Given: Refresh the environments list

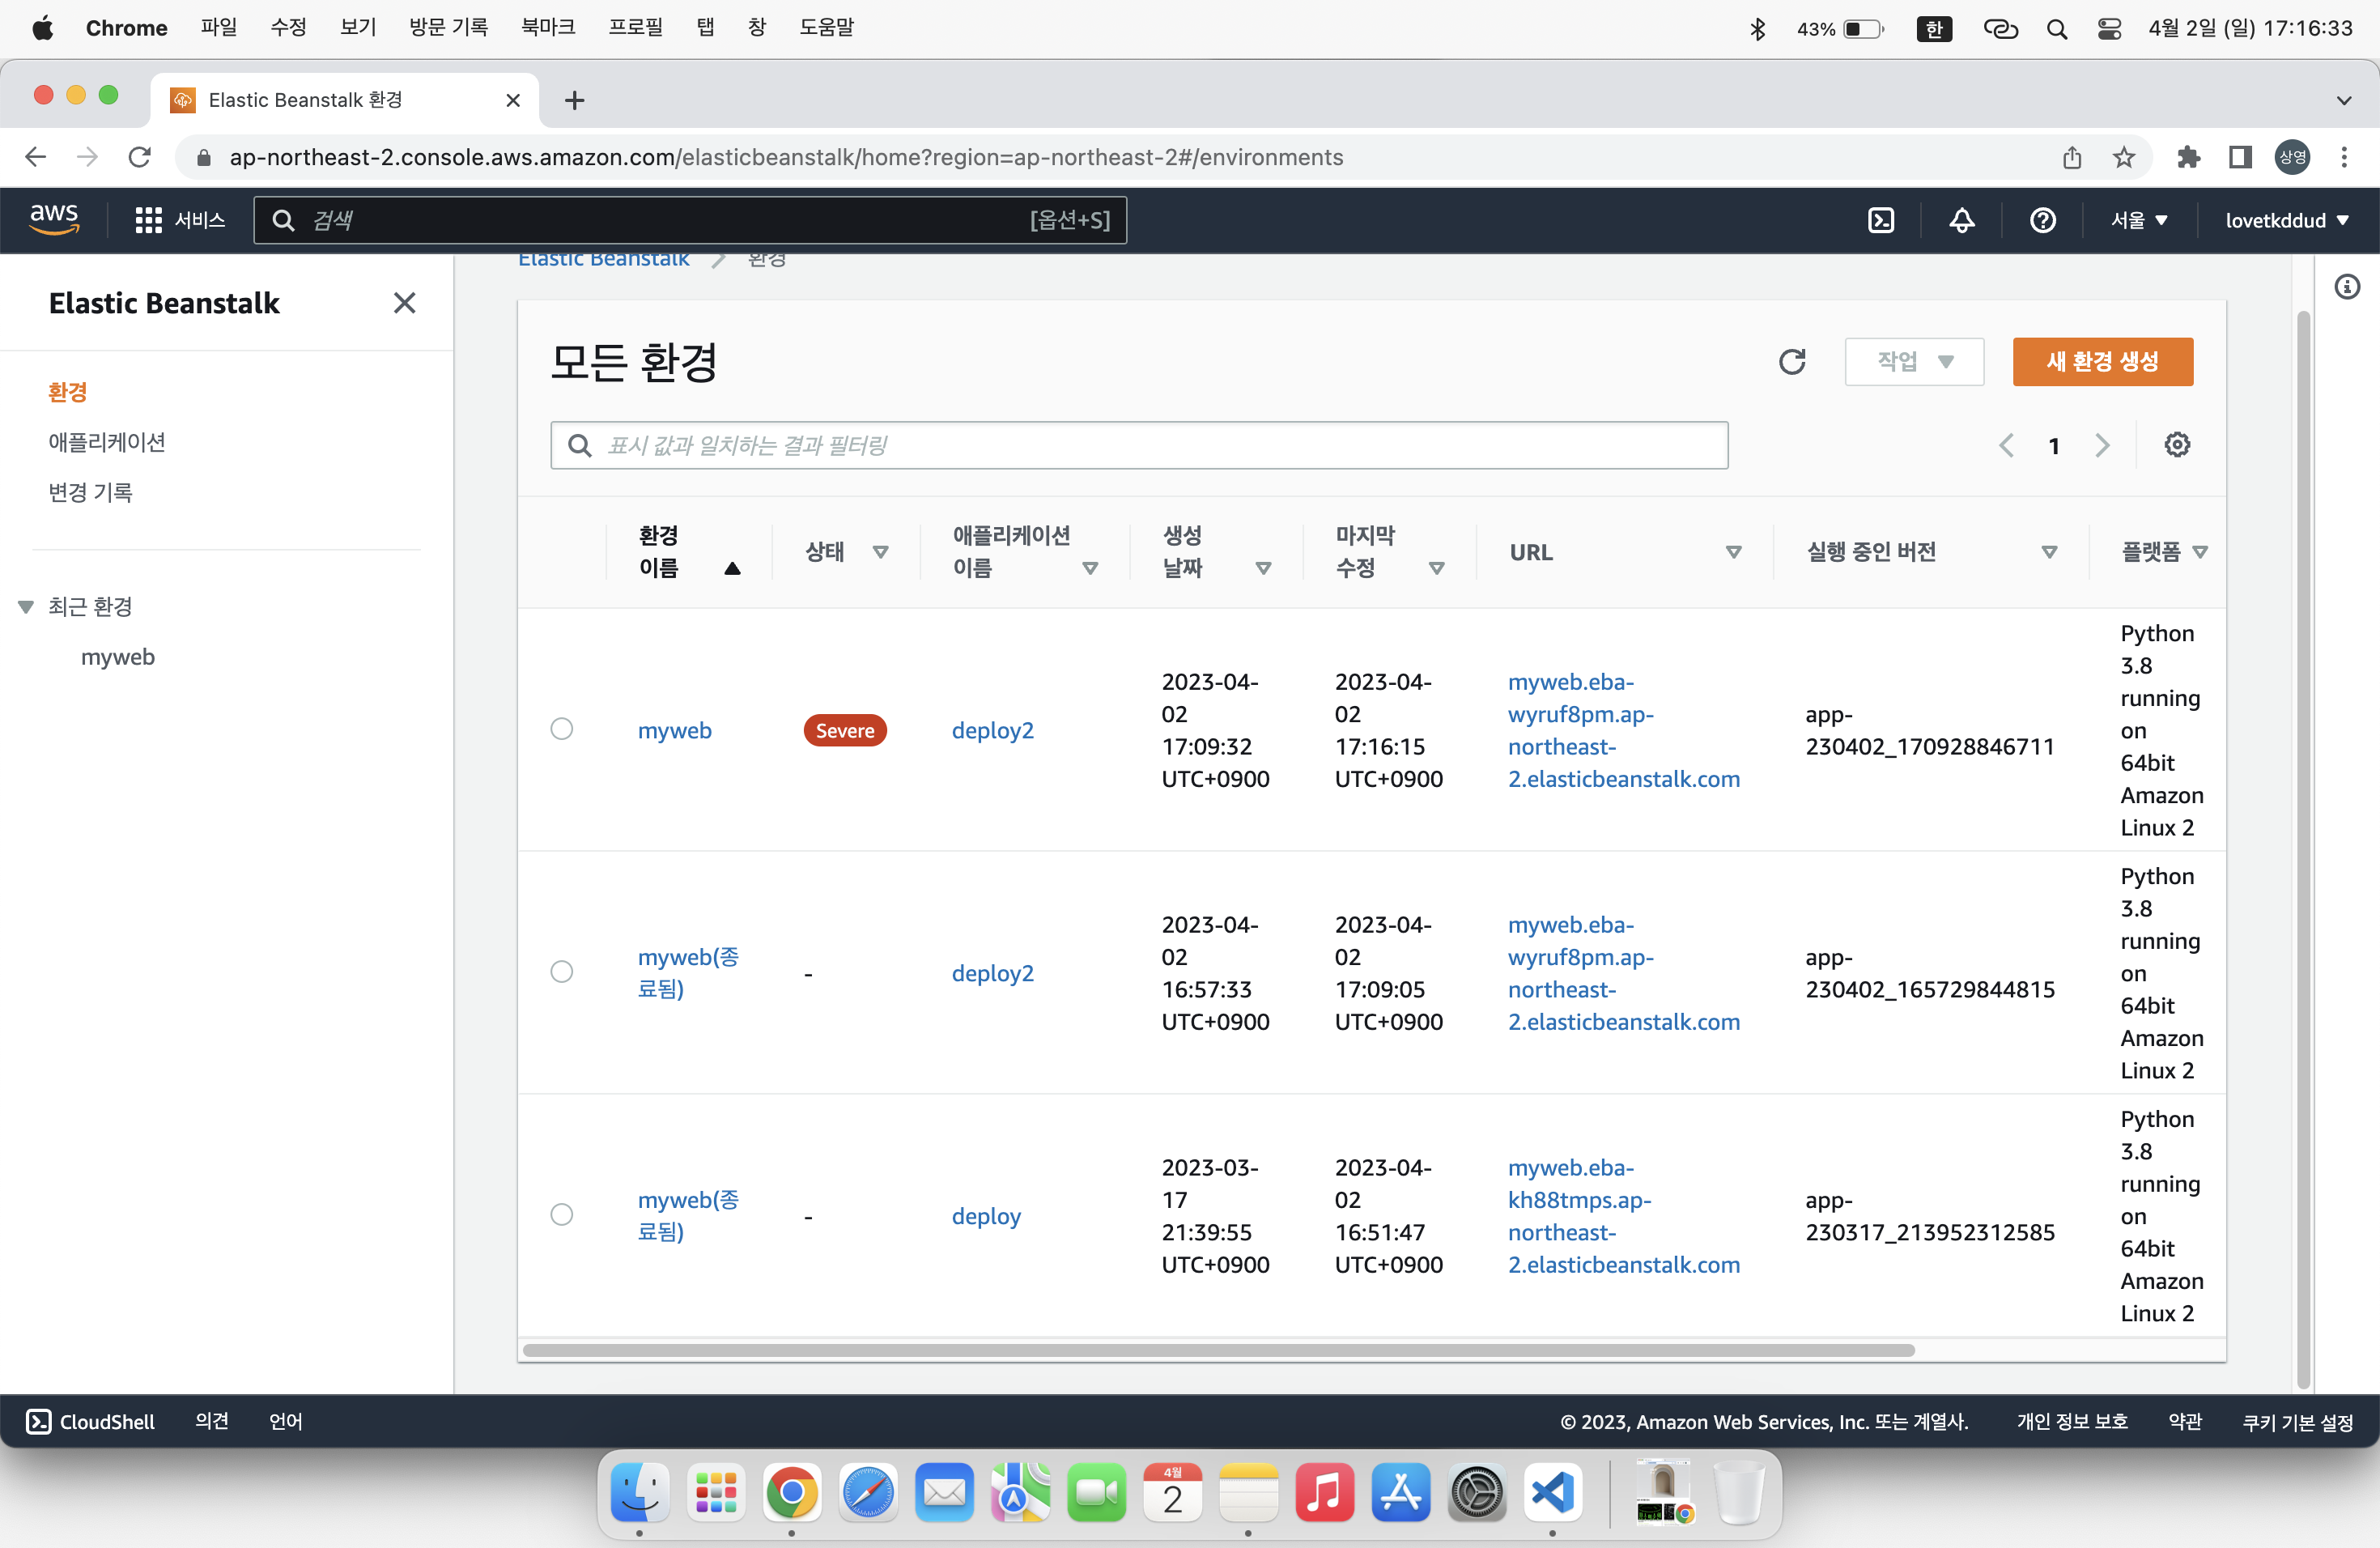Looking at the screenshot, I should coord(1792,361).
